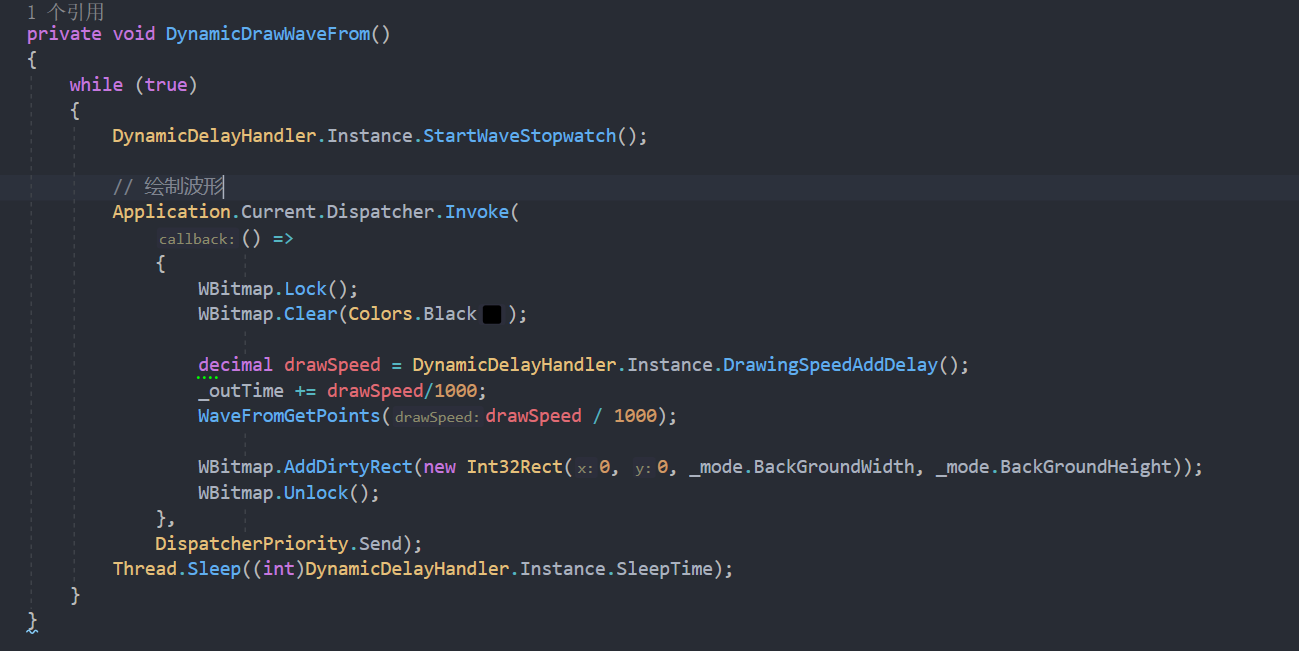Click the "1 个引用" reference count link
The height and width of the screenshot is (651, 1299).
click(66, 12)
